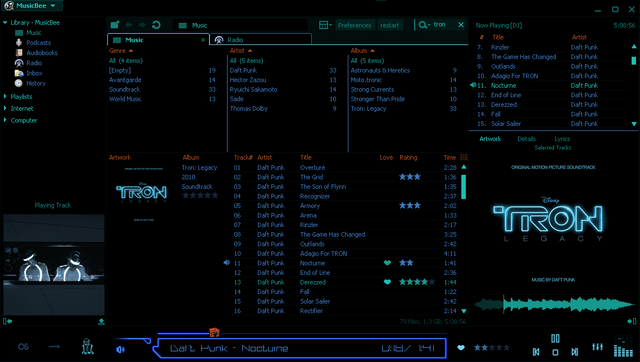Toggle love heart on Nocturne track

click(387, 263)
